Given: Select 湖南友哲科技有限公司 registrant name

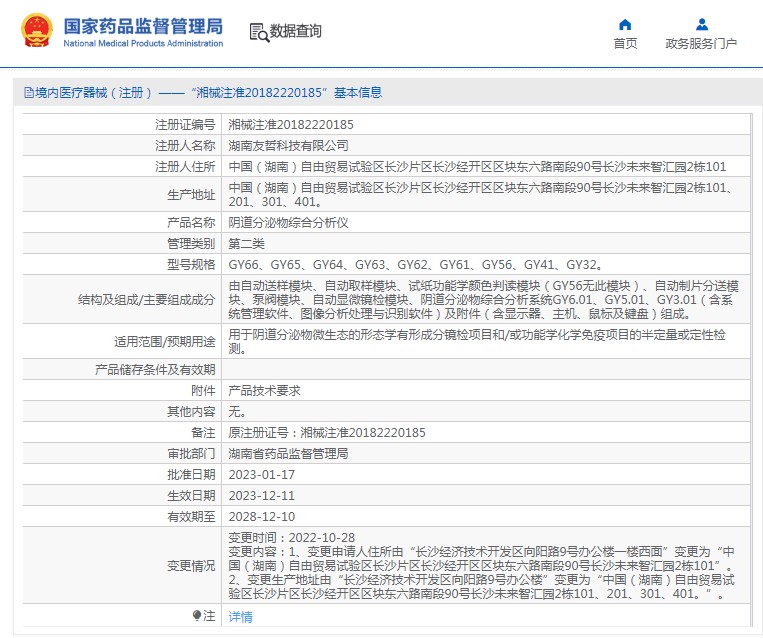Looking at the screenshot, I should 289,146.
